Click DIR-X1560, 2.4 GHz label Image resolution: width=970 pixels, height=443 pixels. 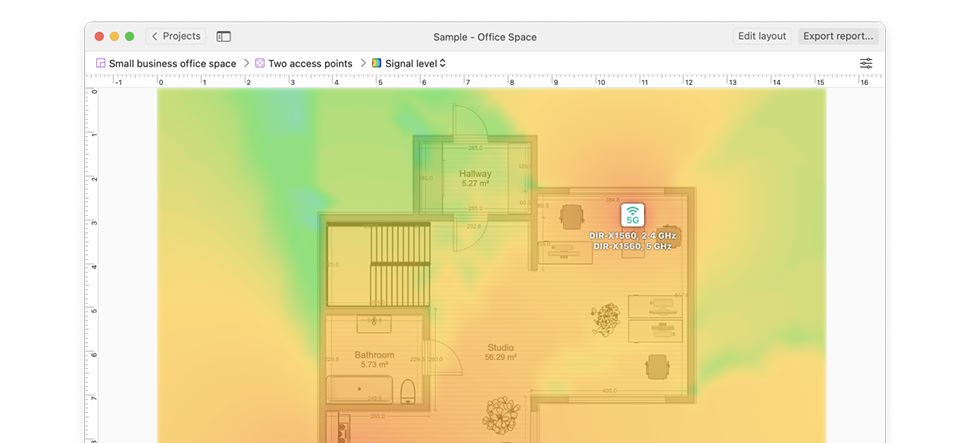[x=632, y=236]
